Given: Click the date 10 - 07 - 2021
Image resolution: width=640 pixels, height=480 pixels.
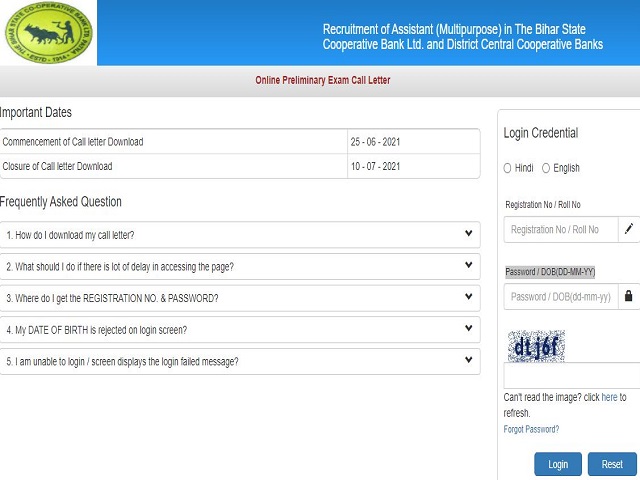Looking at the screenshot, I should [375, 167].
